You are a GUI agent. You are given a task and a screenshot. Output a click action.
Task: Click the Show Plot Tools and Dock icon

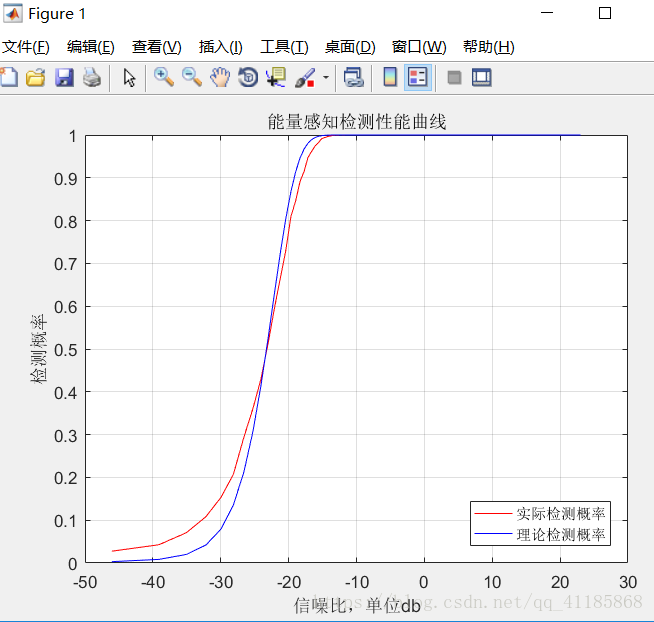pos(482,78)
